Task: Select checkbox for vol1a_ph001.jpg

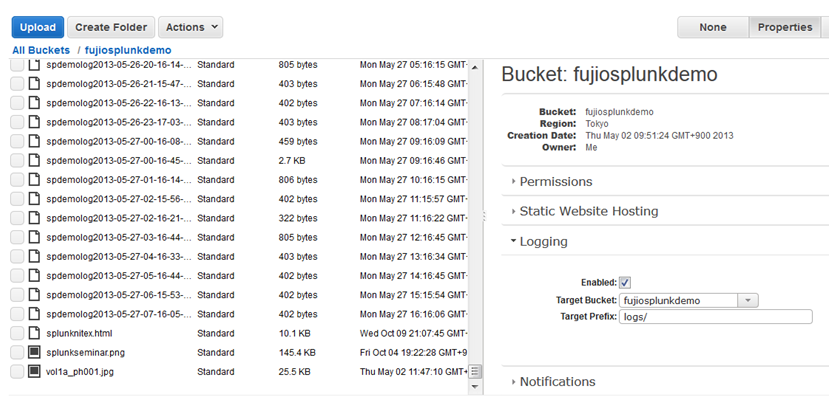Action: pos(17,372)
